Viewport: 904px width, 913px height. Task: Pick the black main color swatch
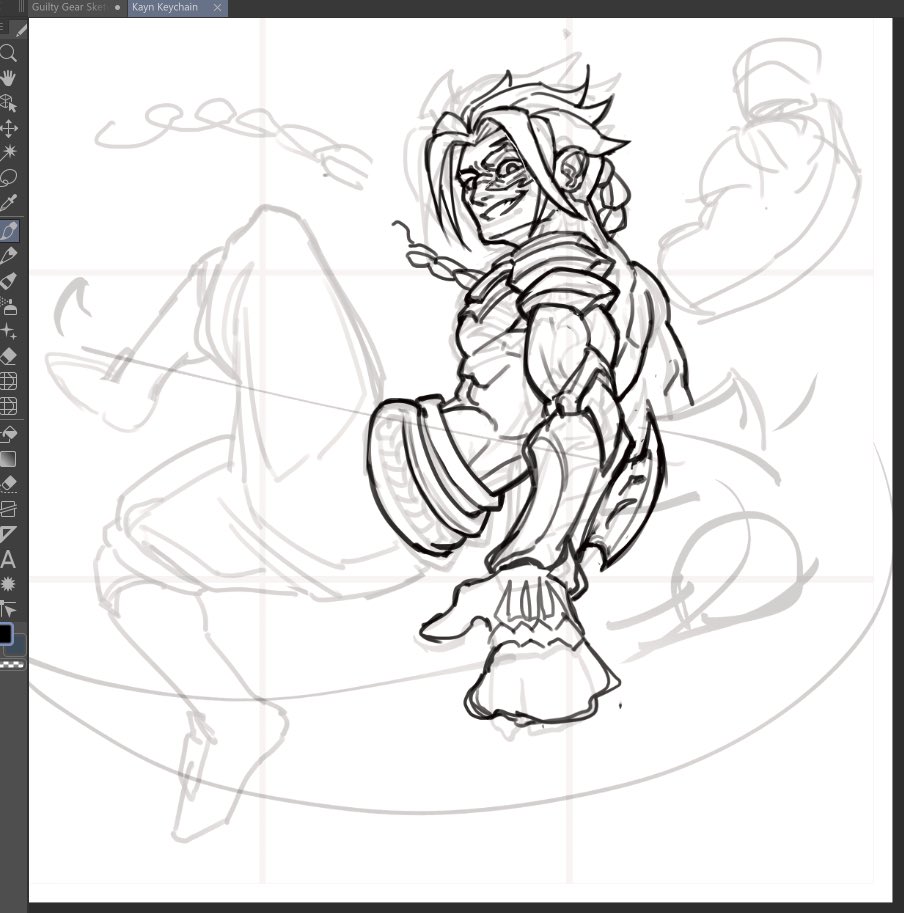[x=5, y=634]
